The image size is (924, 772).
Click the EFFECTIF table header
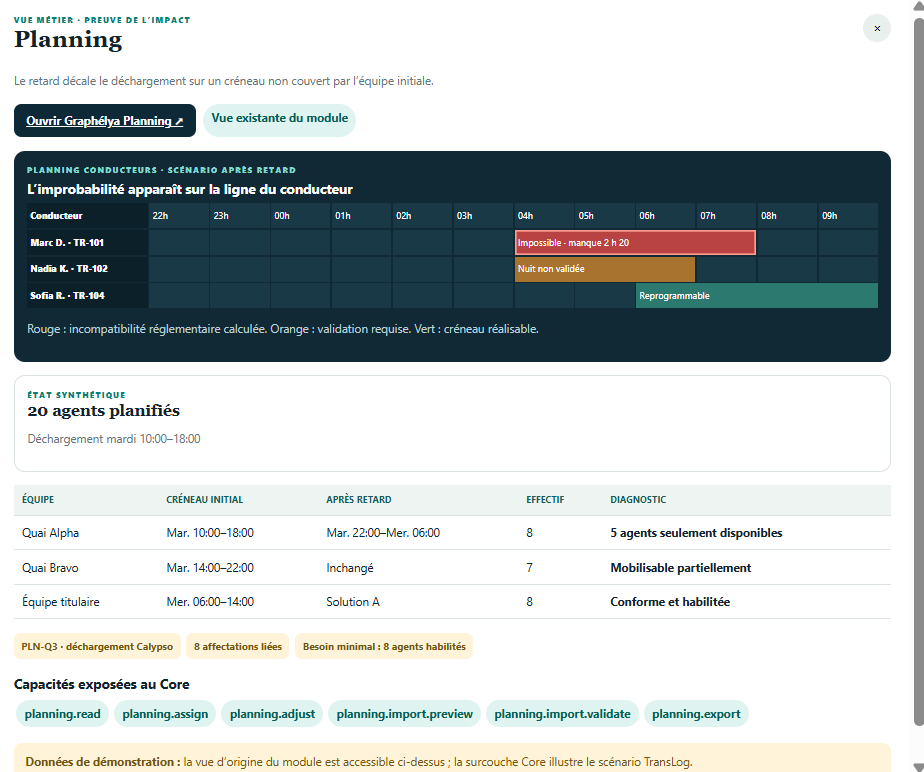tap(545, 500)
